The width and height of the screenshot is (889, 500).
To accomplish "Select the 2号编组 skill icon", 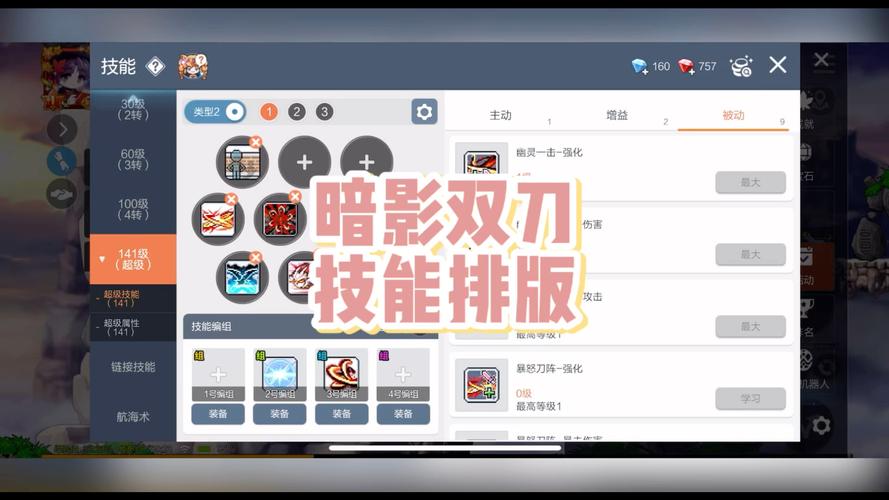I will (280, 374).
